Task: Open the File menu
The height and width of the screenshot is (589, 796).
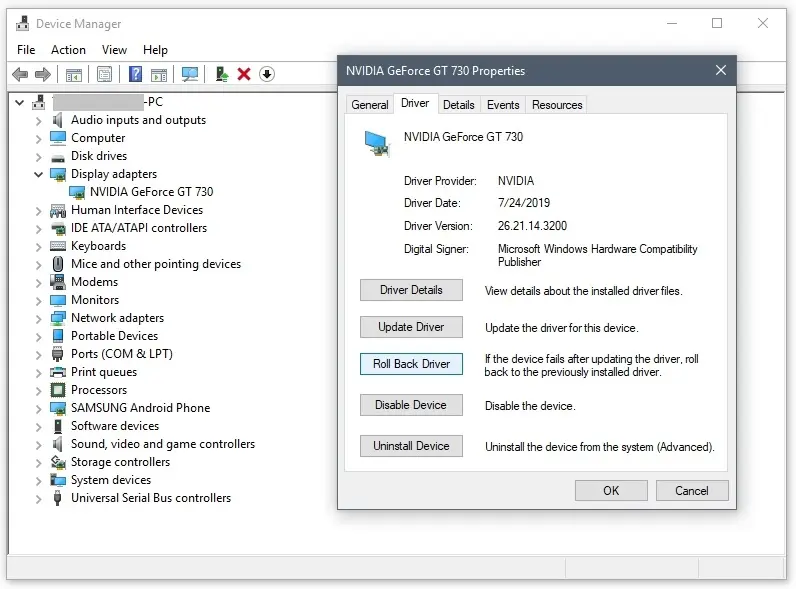Action: (x=26, y=50)
